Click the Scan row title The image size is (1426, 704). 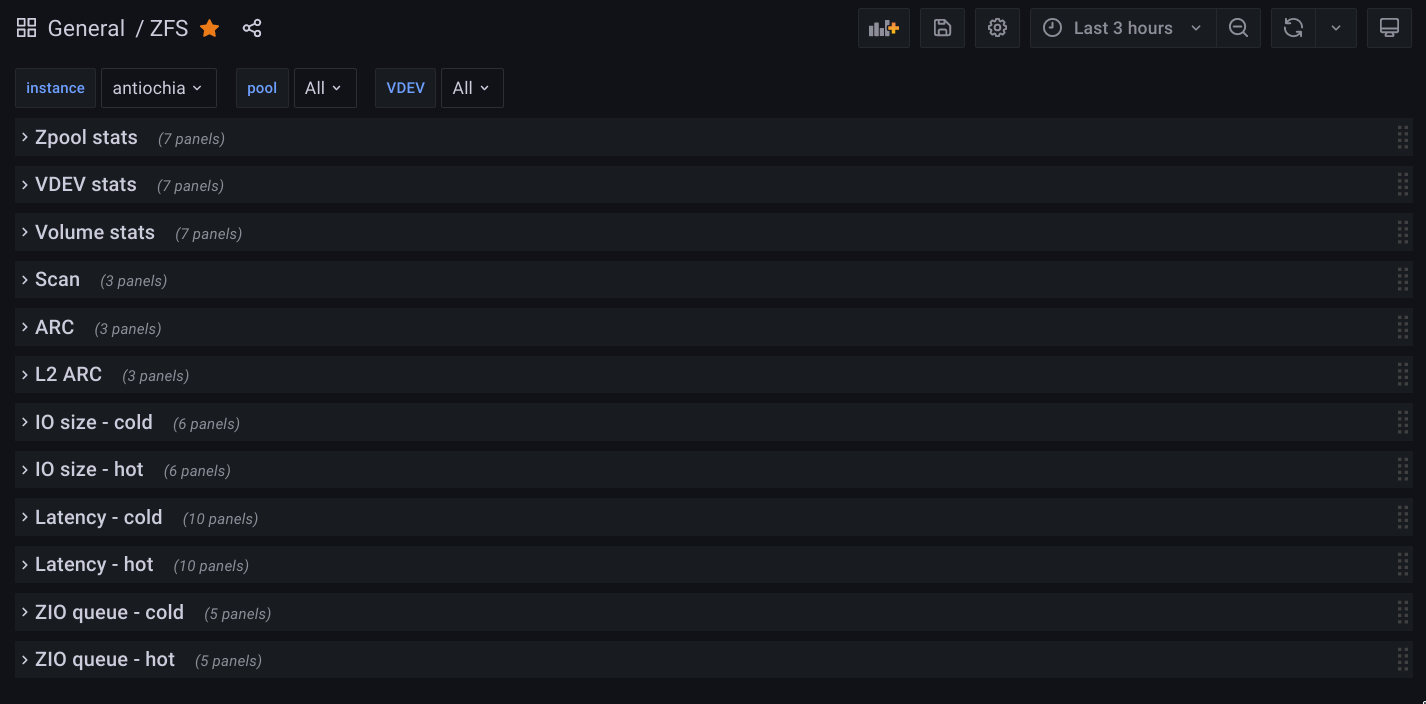pos(57,279)
